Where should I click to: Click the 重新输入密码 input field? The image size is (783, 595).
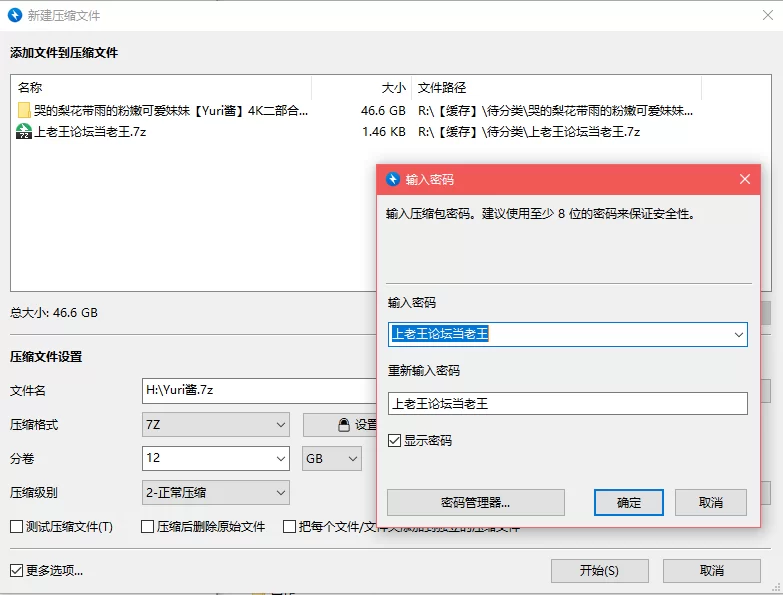click(568, 403)
